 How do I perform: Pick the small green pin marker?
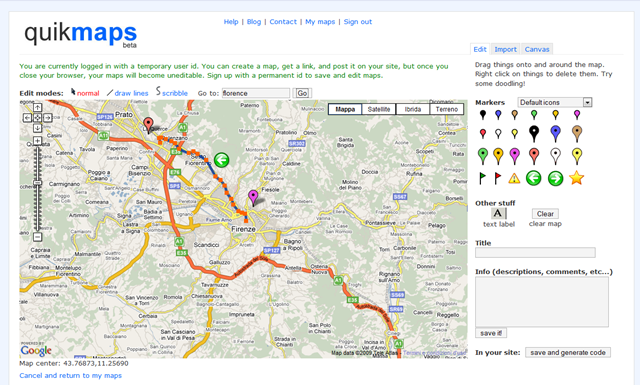[534, 115]
